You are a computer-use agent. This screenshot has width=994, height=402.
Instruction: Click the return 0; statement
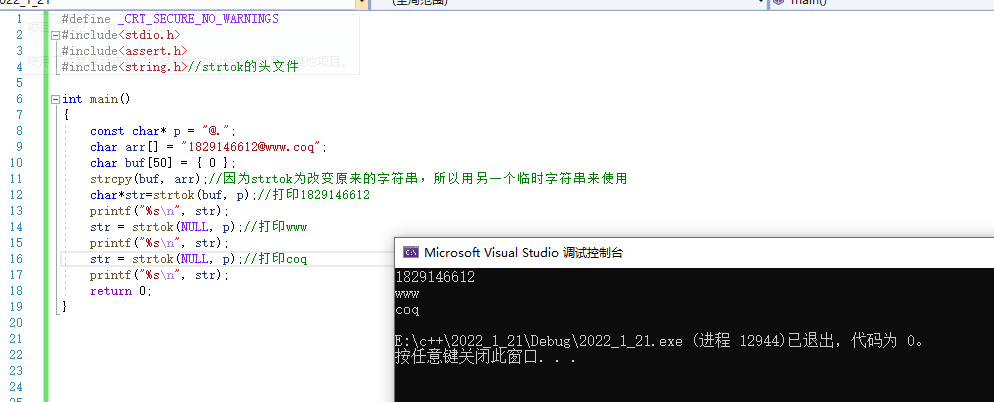click(x=121, y=291)
